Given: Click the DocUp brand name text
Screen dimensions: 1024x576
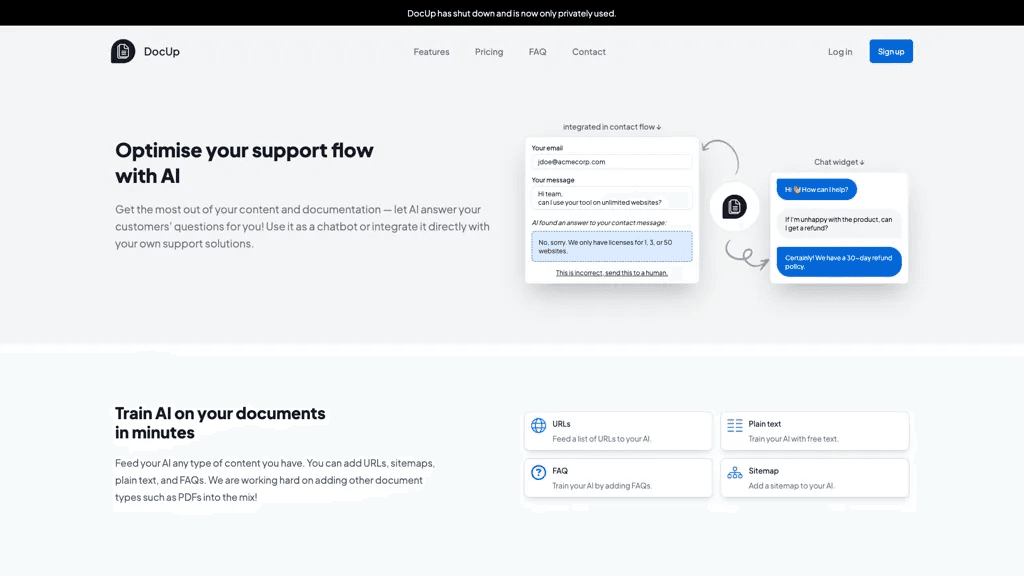Looking at the screenshot, I should point(161,52).
